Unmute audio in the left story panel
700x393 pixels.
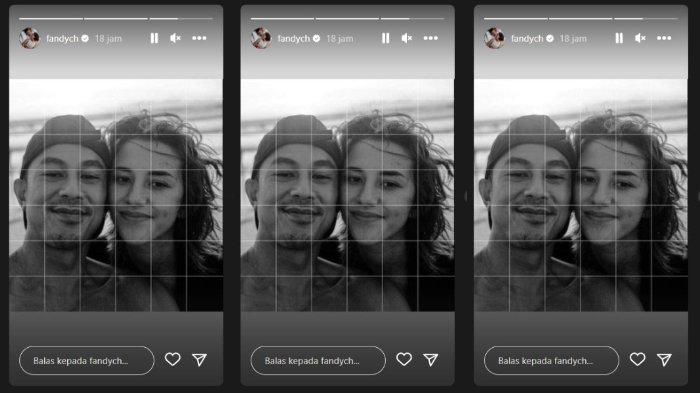point(175,38)
